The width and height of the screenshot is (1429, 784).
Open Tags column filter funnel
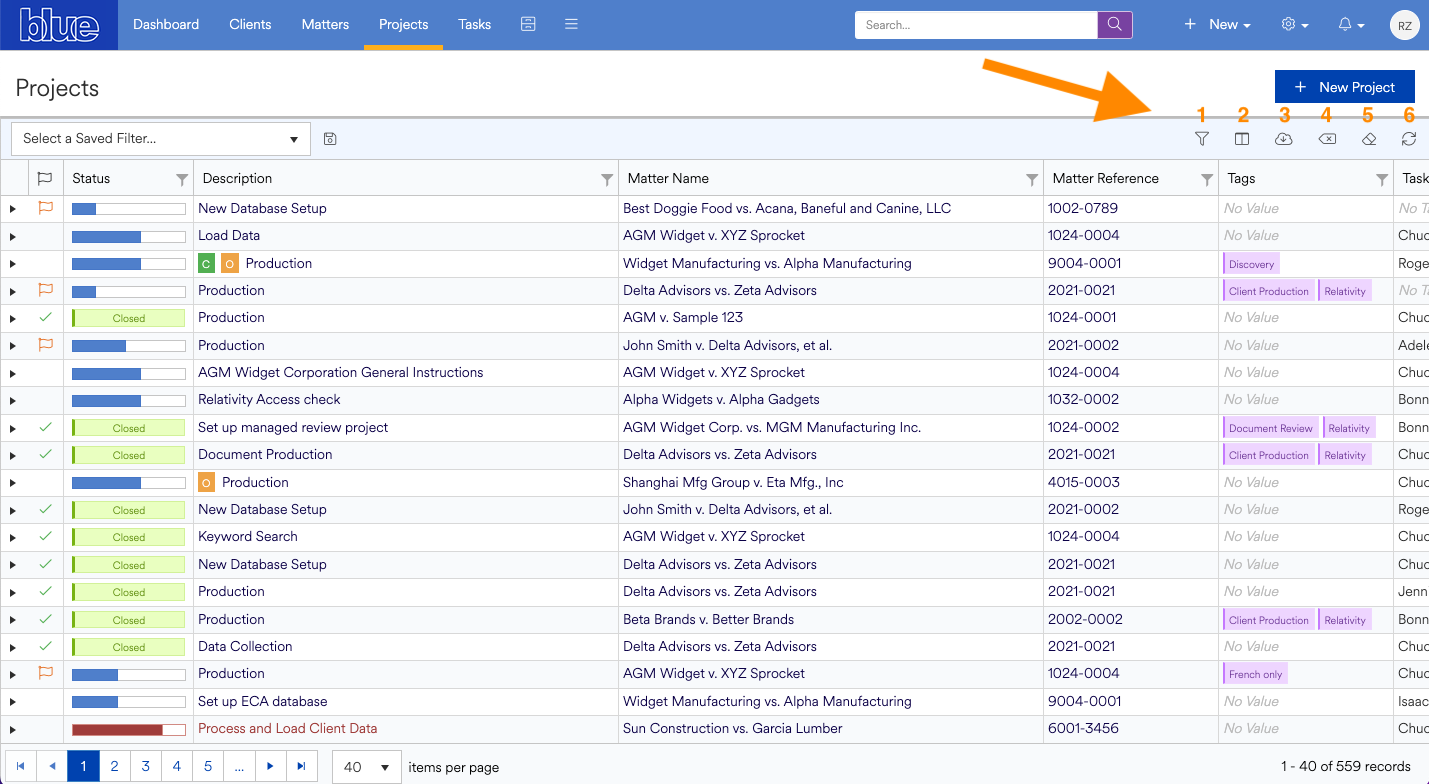[x=1382, y=180]
